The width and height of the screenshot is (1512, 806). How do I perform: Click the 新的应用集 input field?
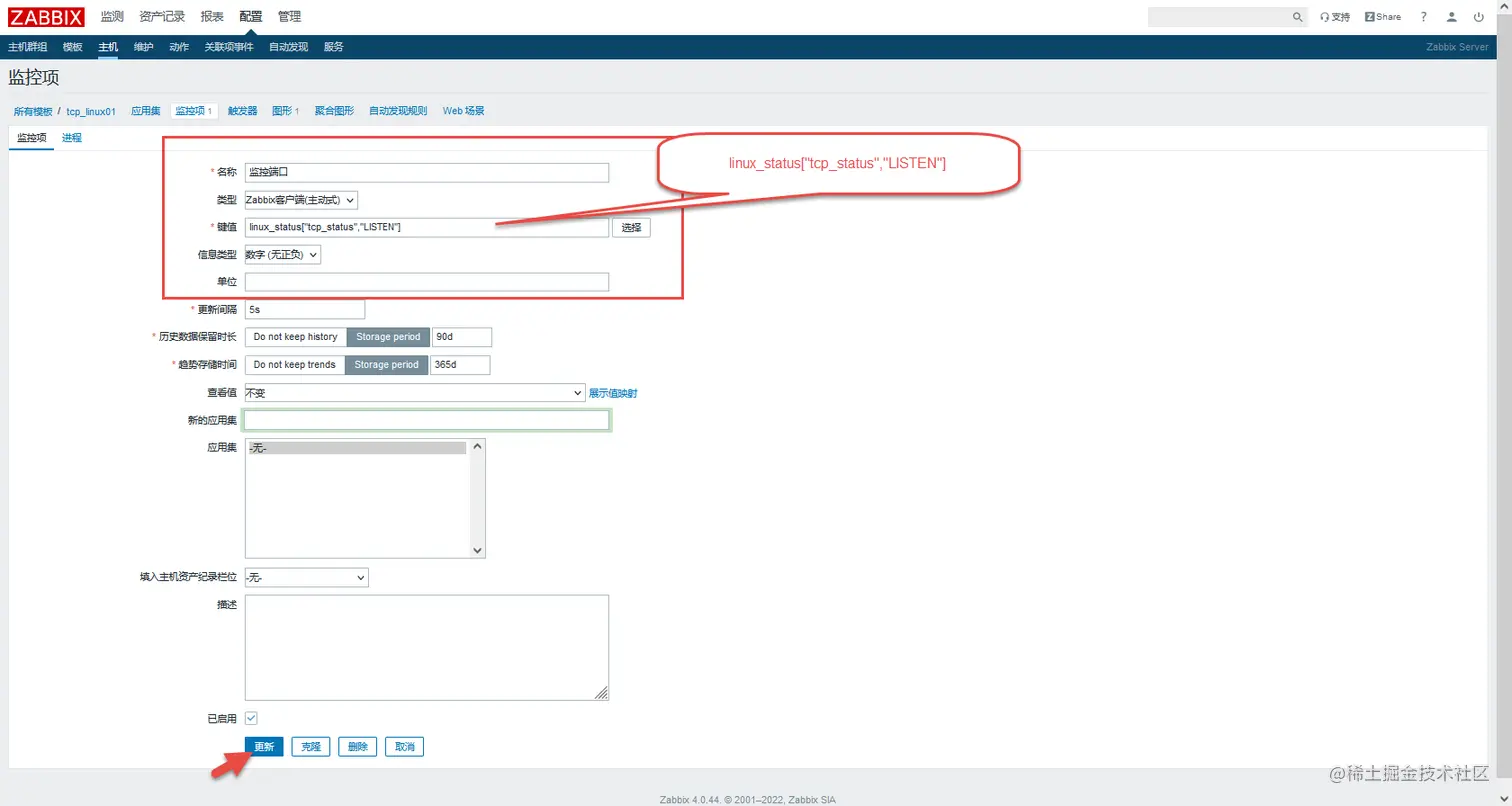coord(427,421)
